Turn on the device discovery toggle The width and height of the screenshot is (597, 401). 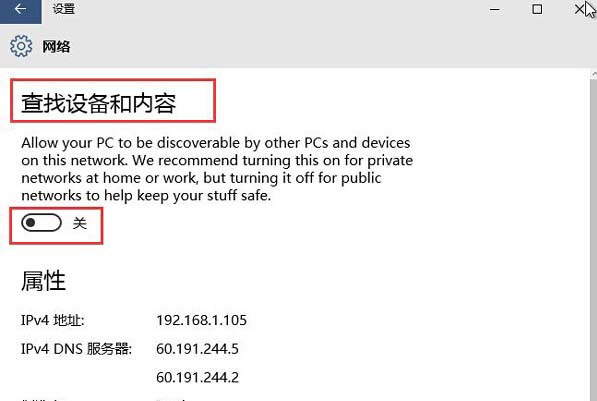tap(41, 223)
